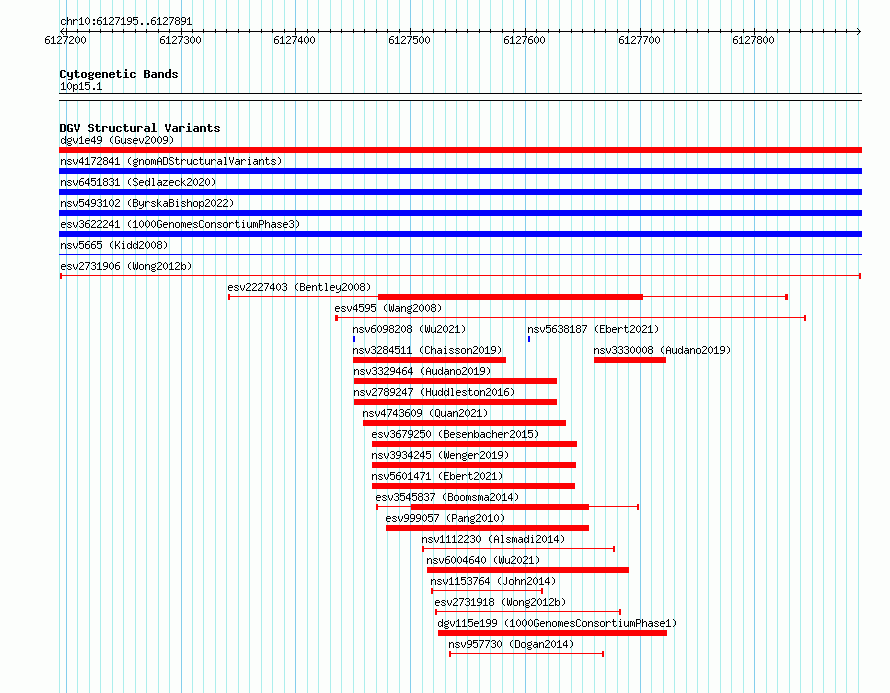Click the 10p15.1 band label
Image resolution: width=890 pixels, height=693 pixels.
[81, 86]
